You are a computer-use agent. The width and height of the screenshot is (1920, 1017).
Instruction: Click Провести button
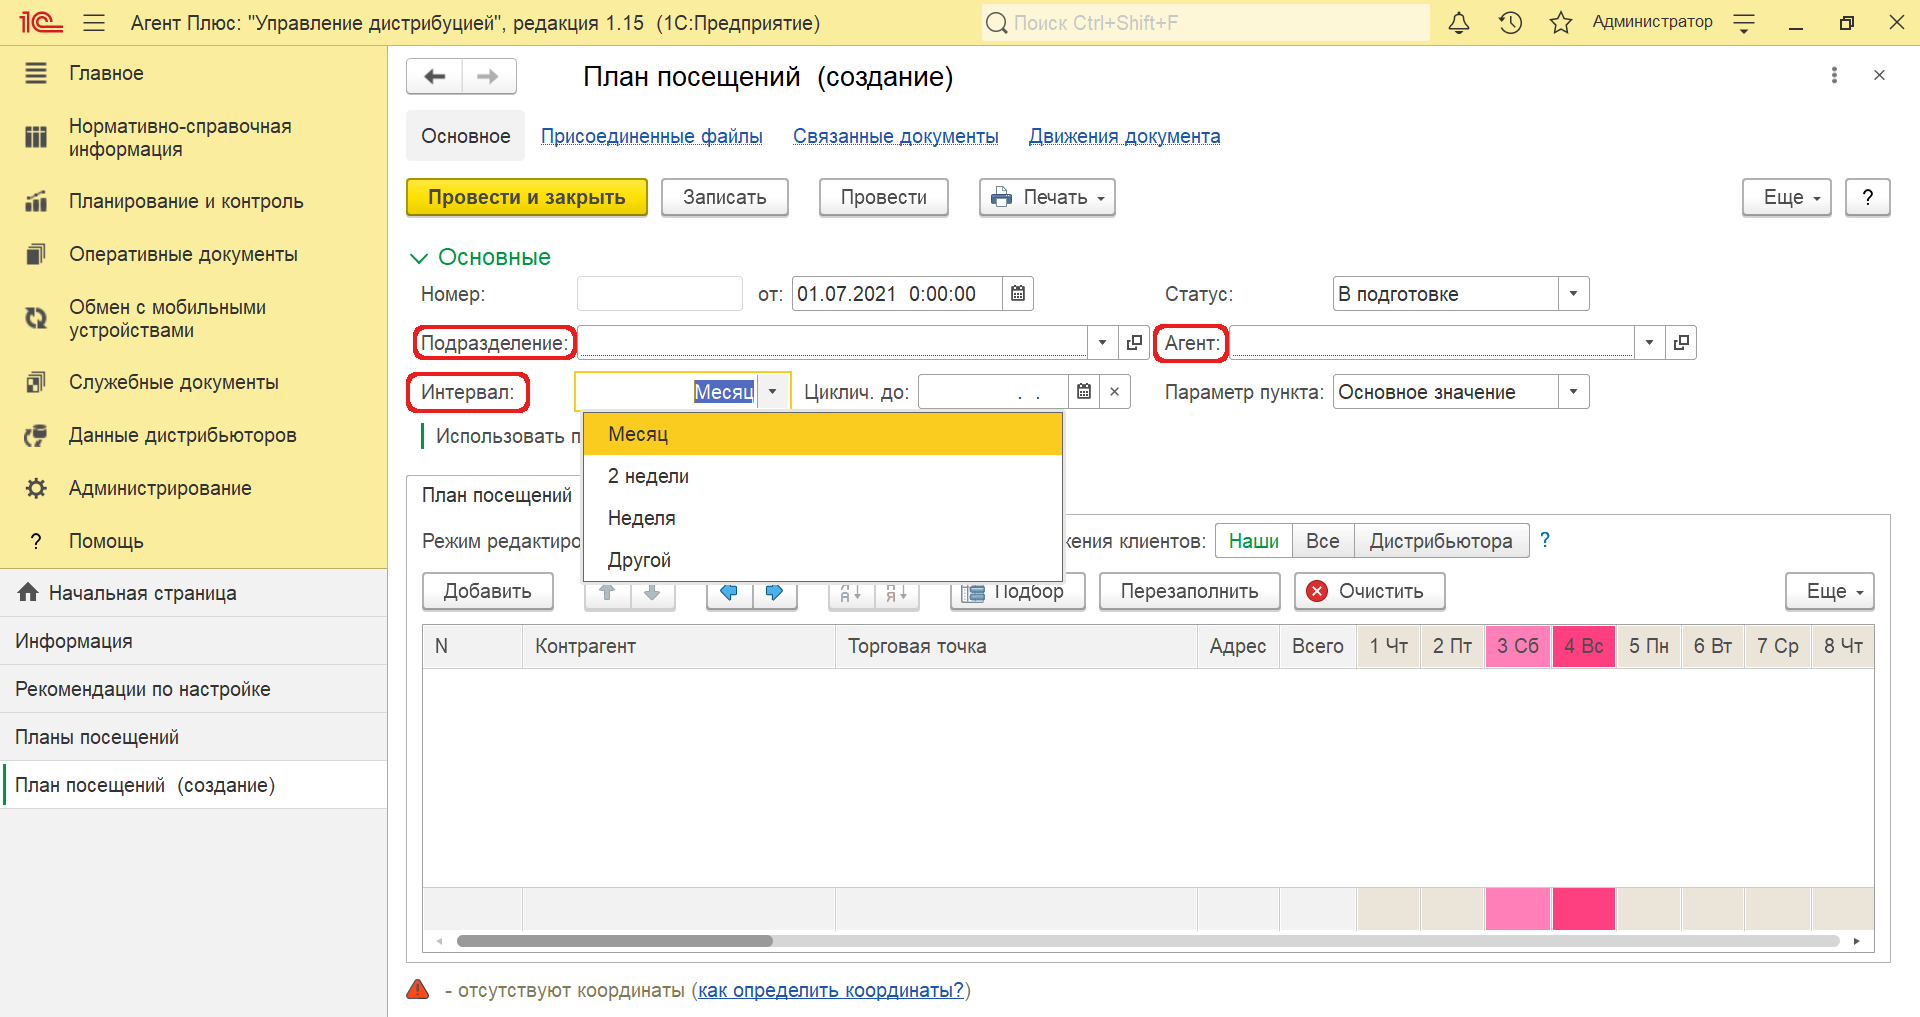884,198
